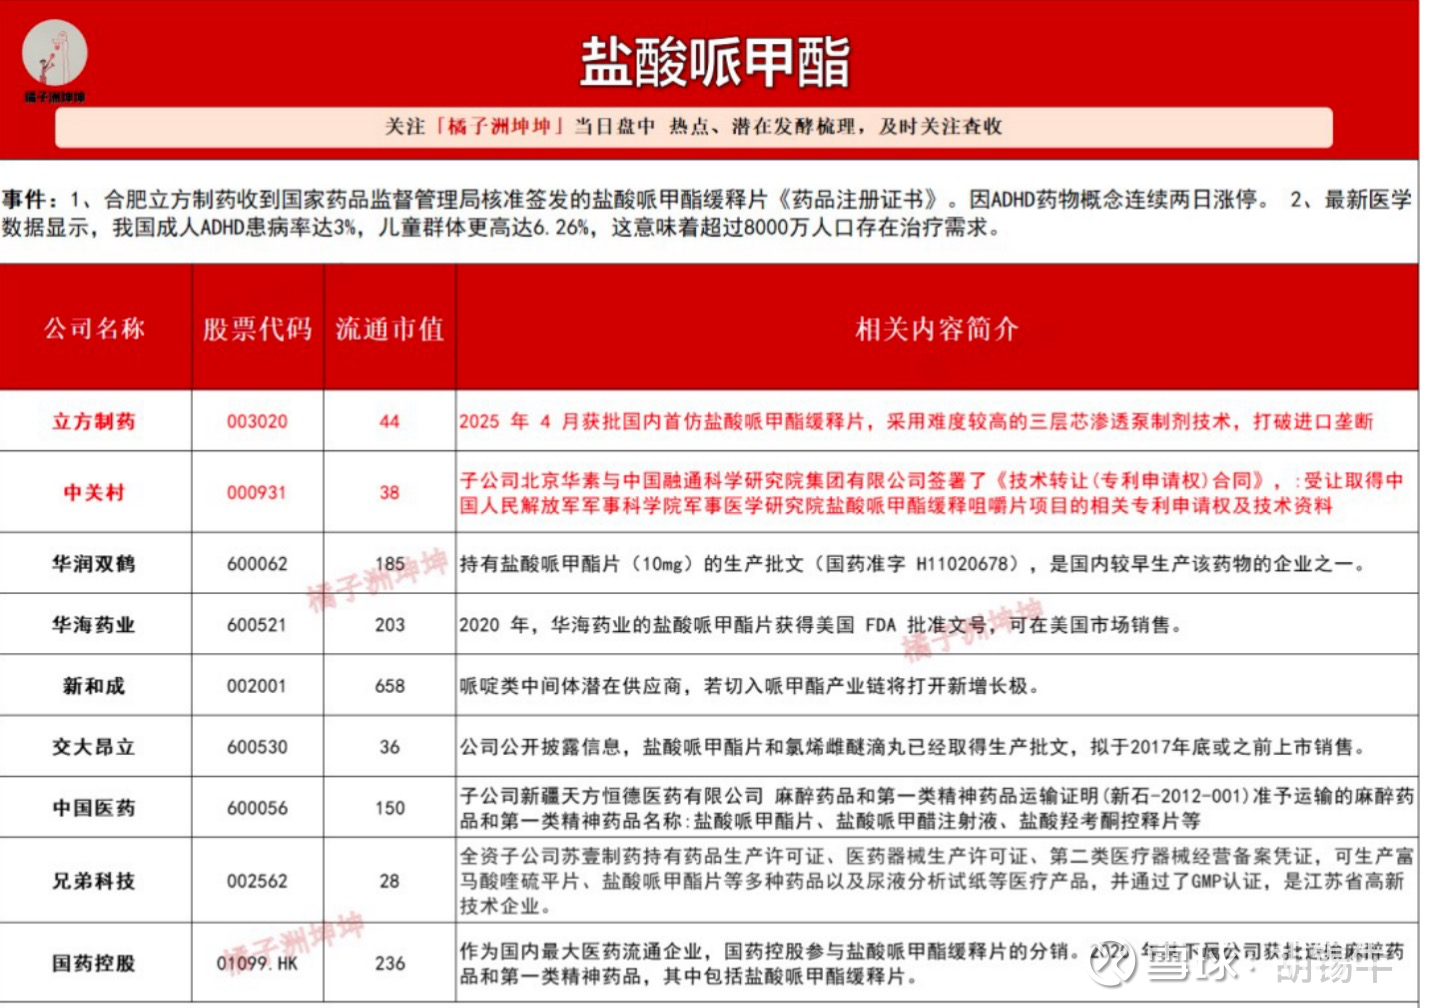Select stock code 002001
Viewport: 1434px width, 1008px height.
click(257, 686)
